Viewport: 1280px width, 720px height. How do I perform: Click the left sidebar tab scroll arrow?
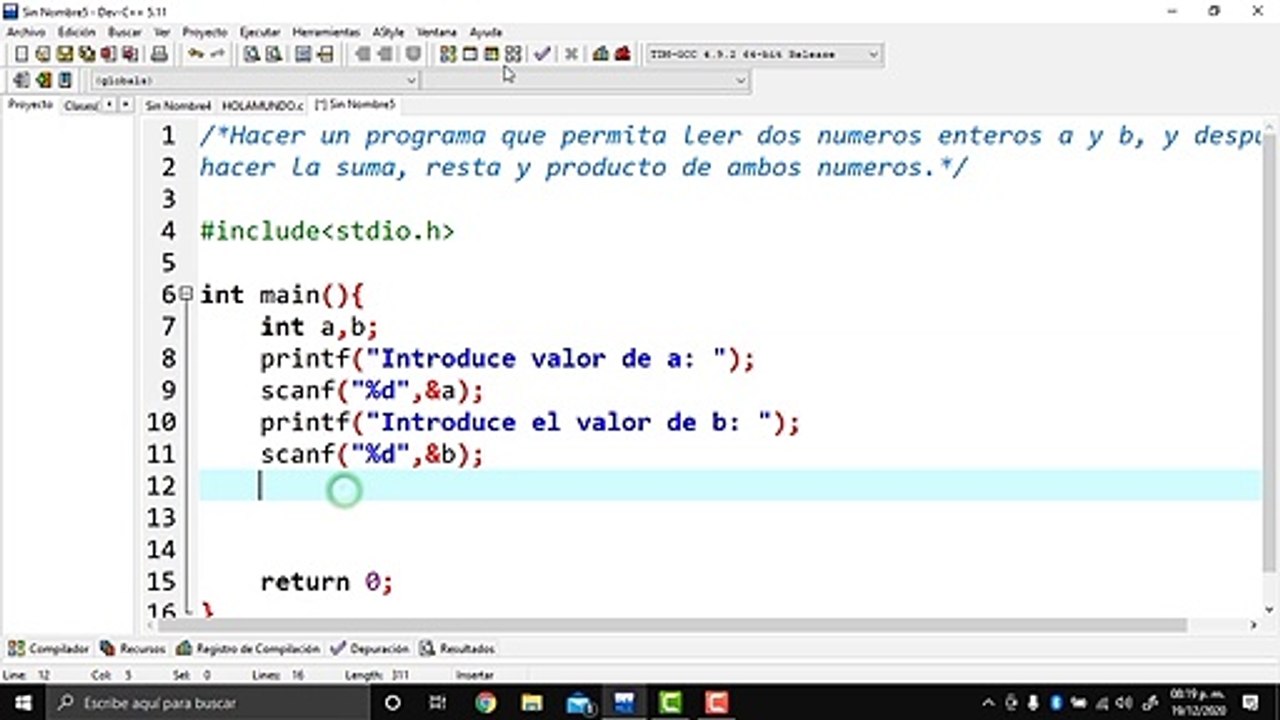pos(109,105)
